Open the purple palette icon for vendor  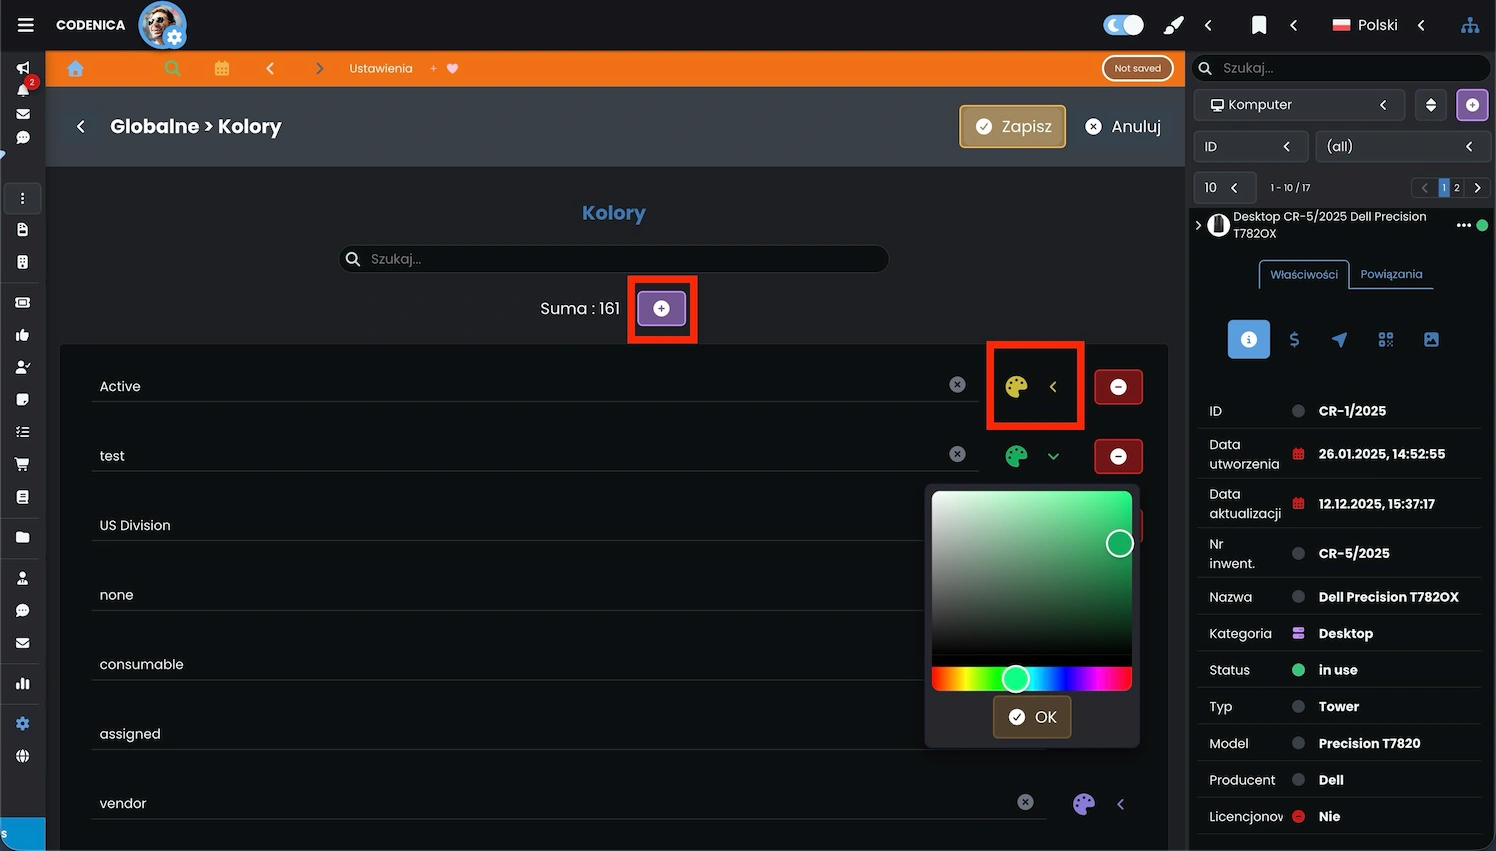[1083, 804]
